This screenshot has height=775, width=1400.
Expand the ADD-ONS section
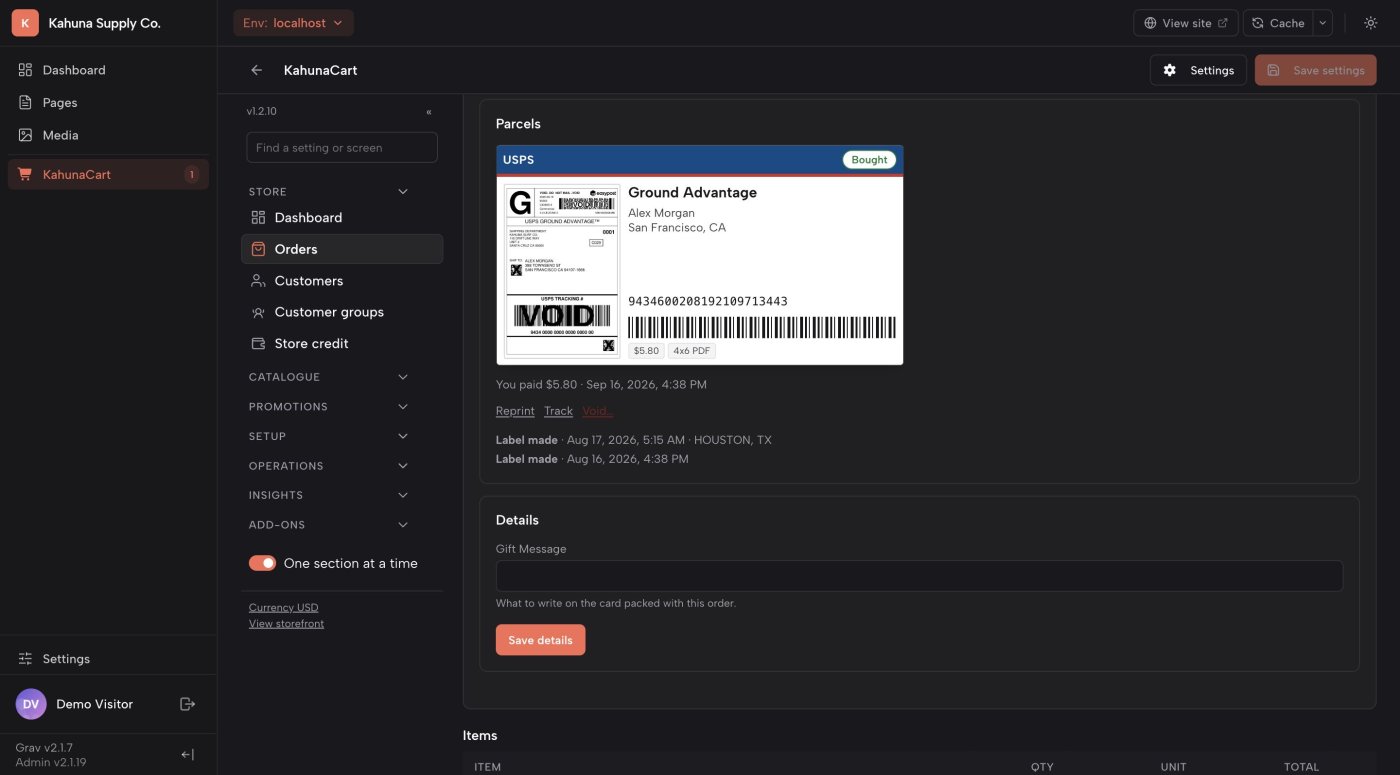click(403, 525)
